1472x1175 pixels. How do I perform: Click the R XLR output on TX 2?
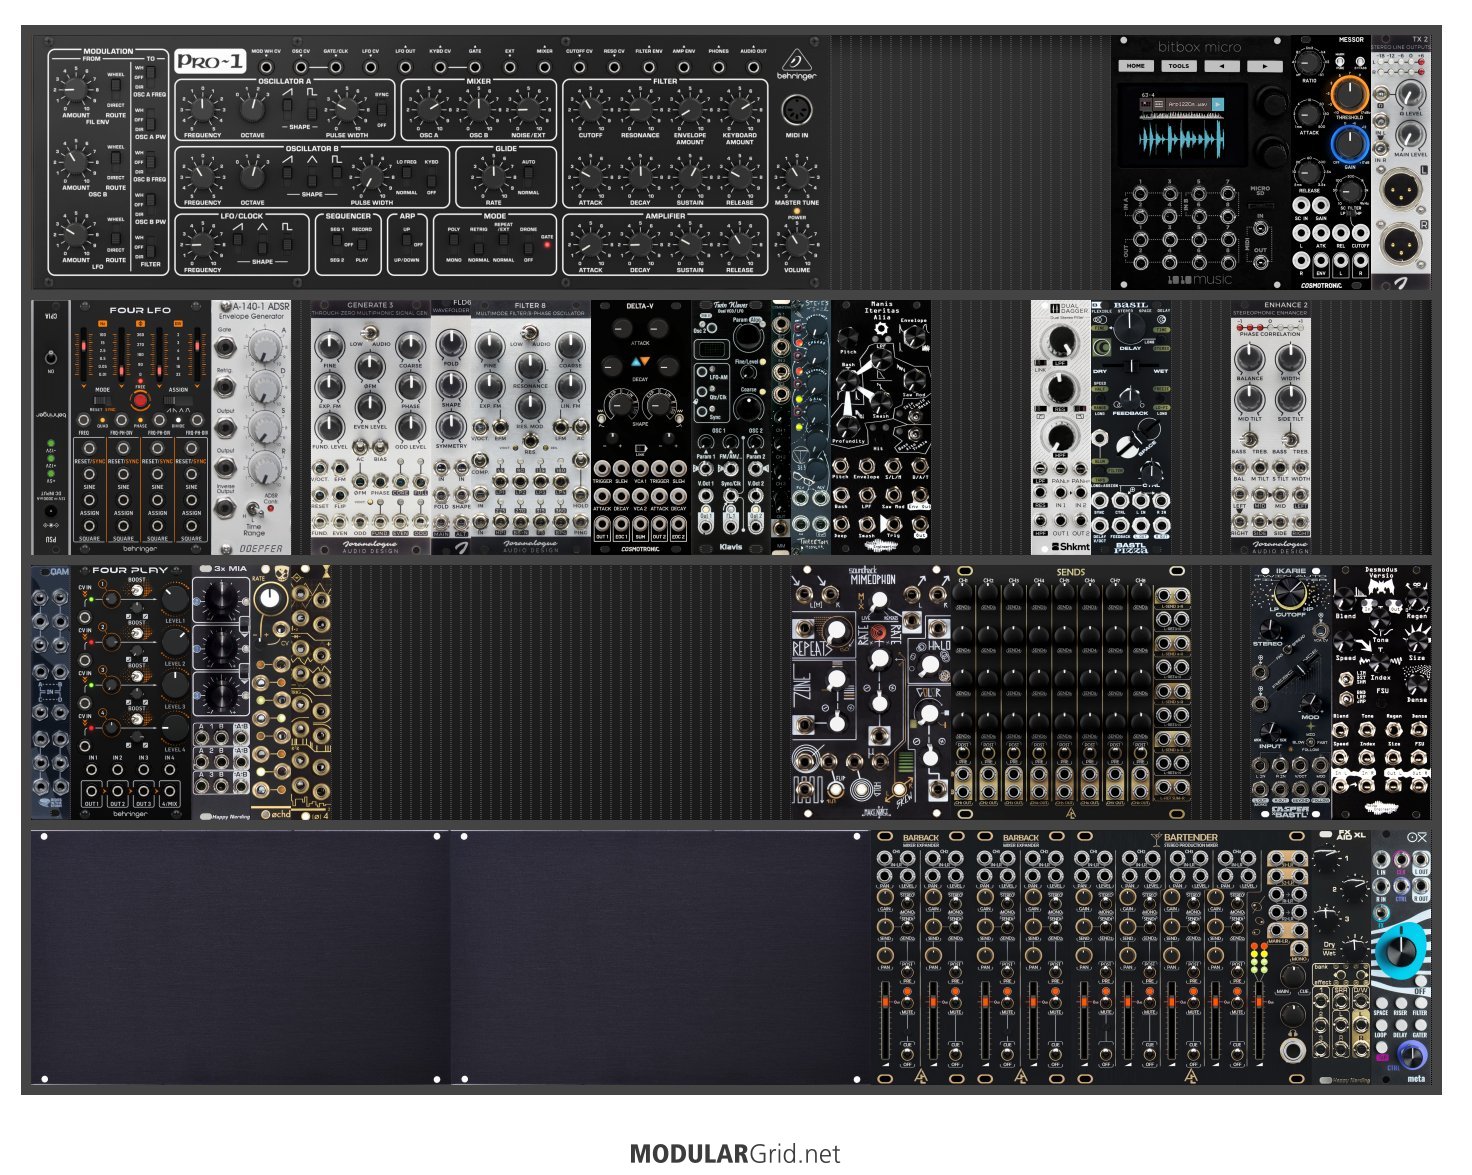point(1401,244)
